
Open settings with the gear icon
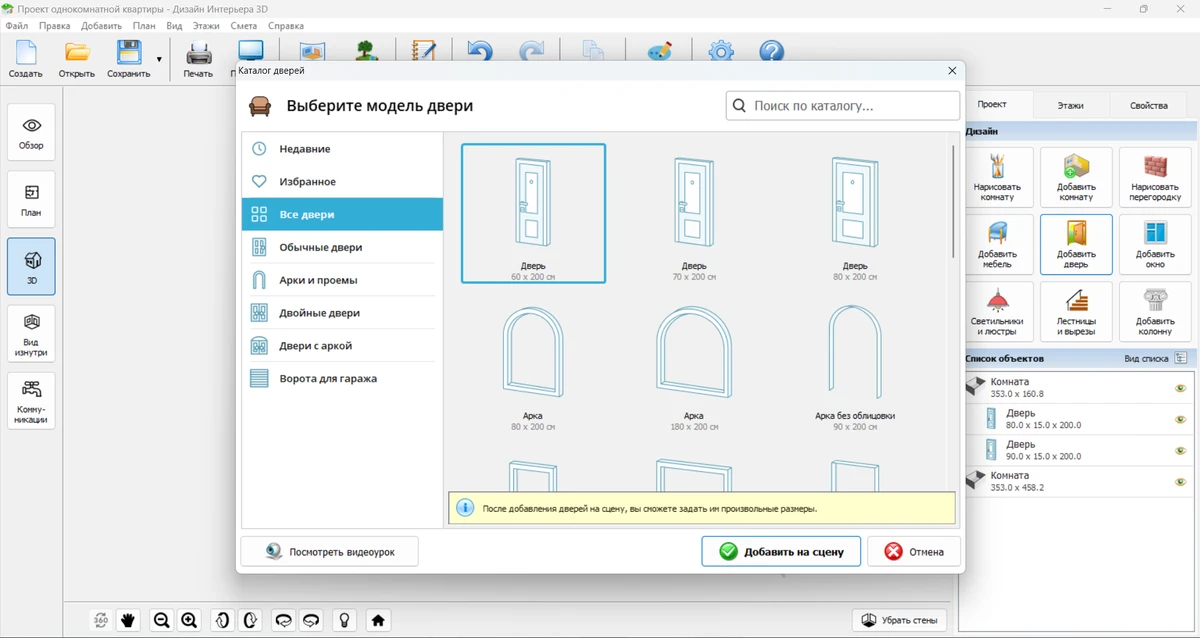pos(720,52)
